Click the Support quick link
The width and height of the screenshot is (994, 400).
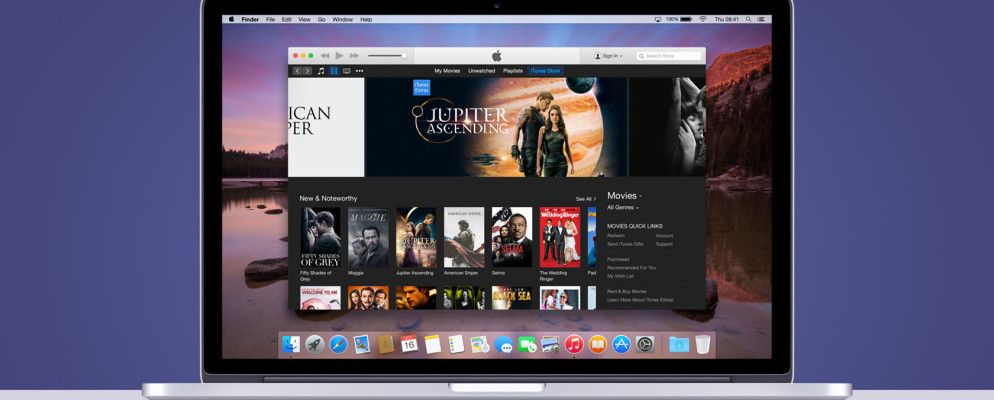[664, 244]
